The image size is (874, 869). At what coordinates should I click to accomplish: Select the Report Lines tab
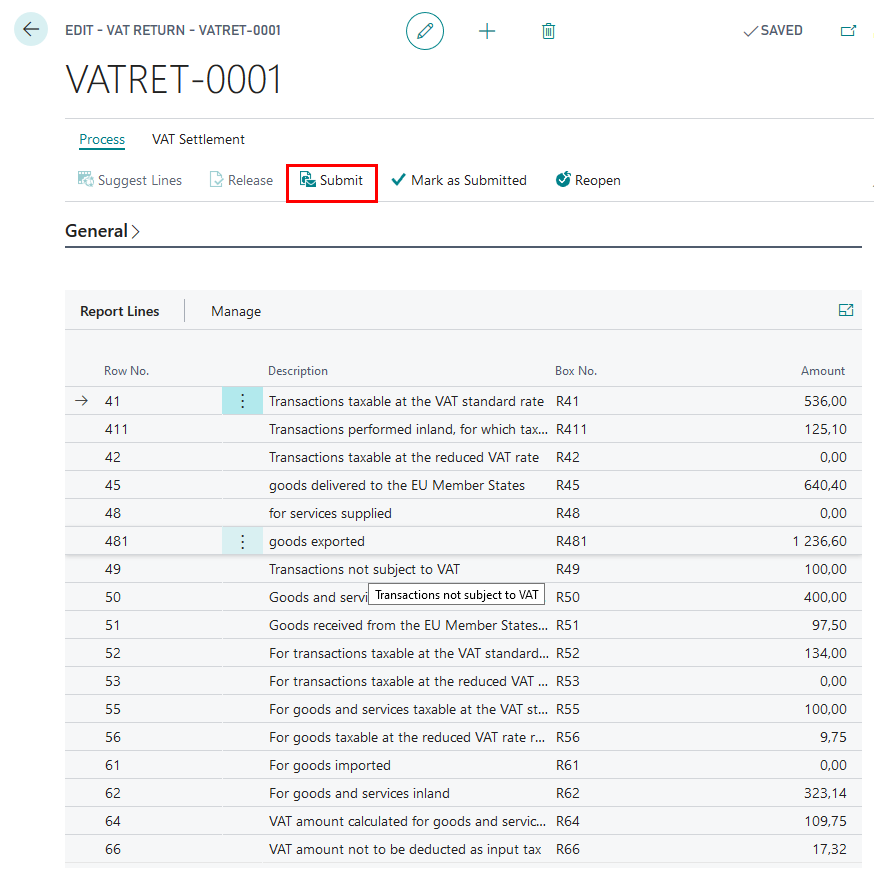120,311
